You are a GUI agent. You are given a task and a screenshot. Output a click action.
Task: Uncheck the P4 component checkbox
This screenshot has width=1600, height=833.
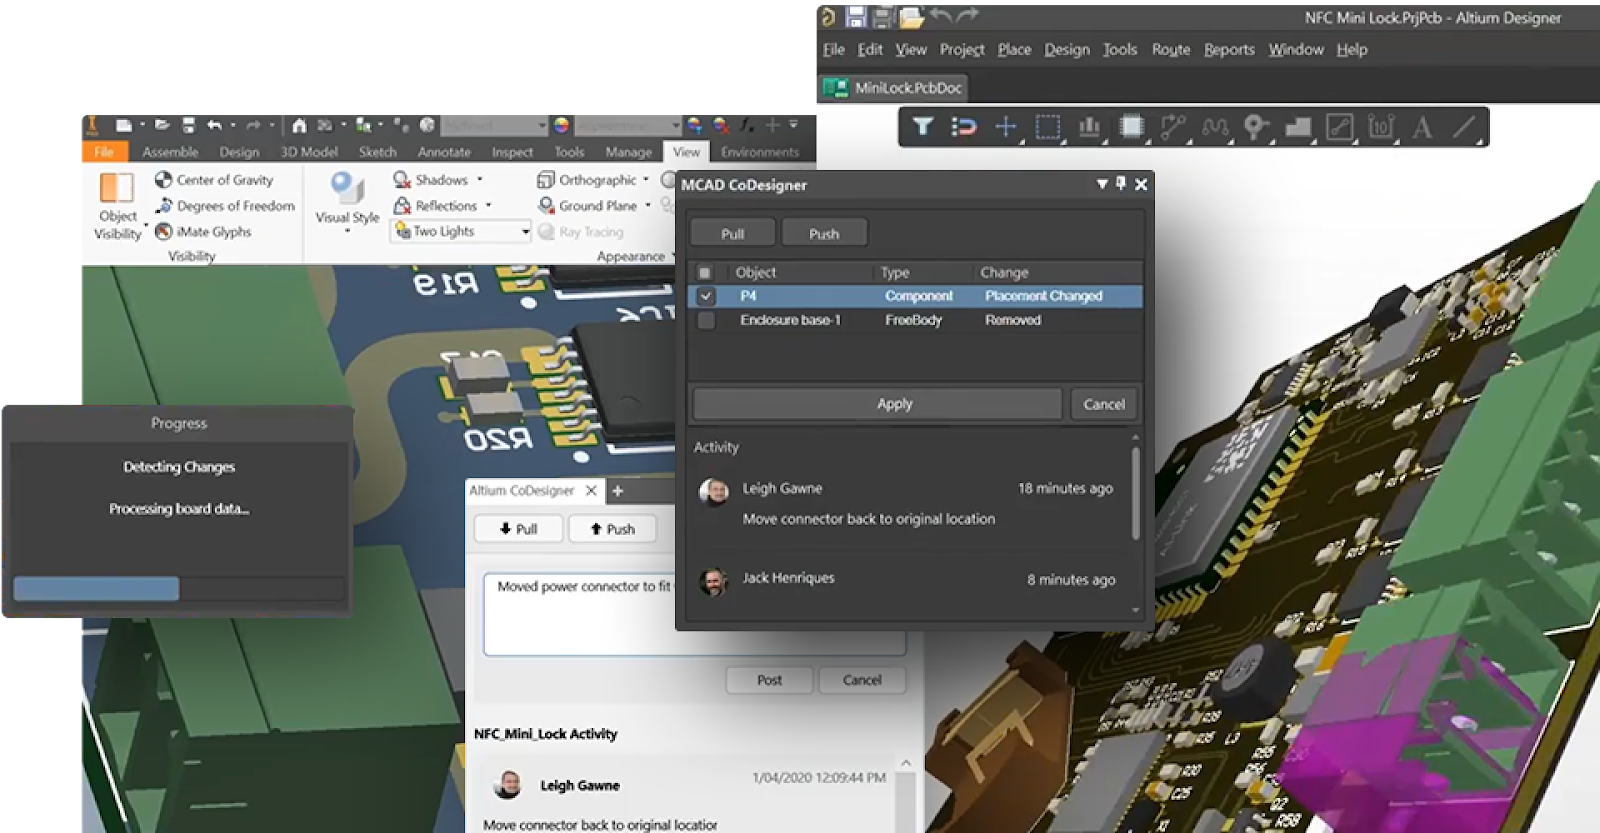[x=706, y=296]
